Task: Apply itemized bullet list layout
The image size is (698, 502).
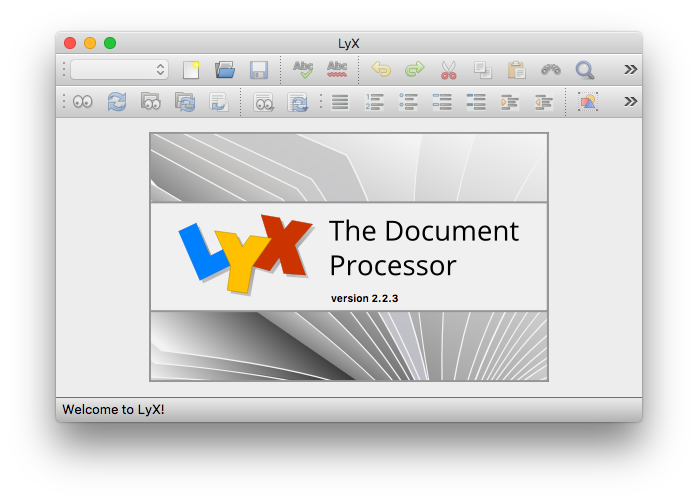Action: point(408,102)
